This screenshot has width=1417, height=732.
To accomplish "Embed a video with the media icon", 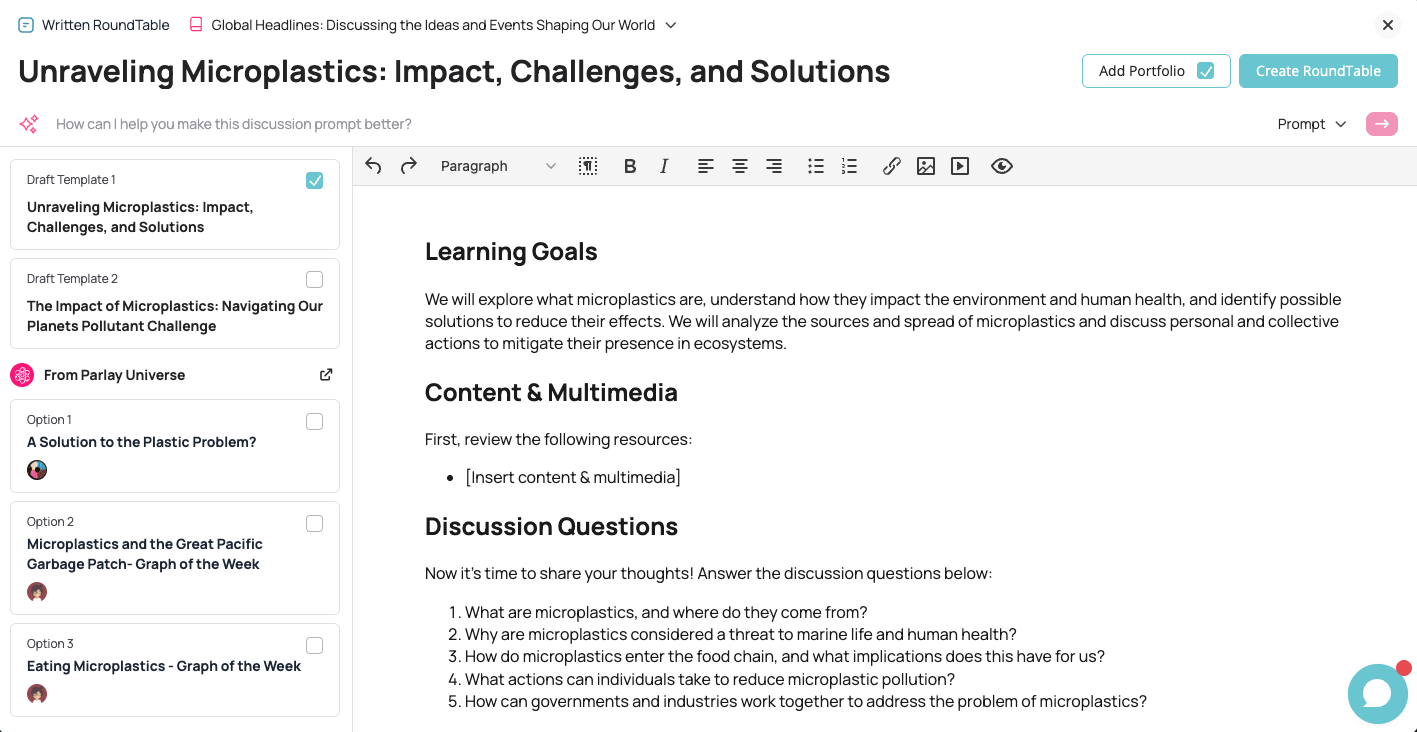I will point(960,166).
